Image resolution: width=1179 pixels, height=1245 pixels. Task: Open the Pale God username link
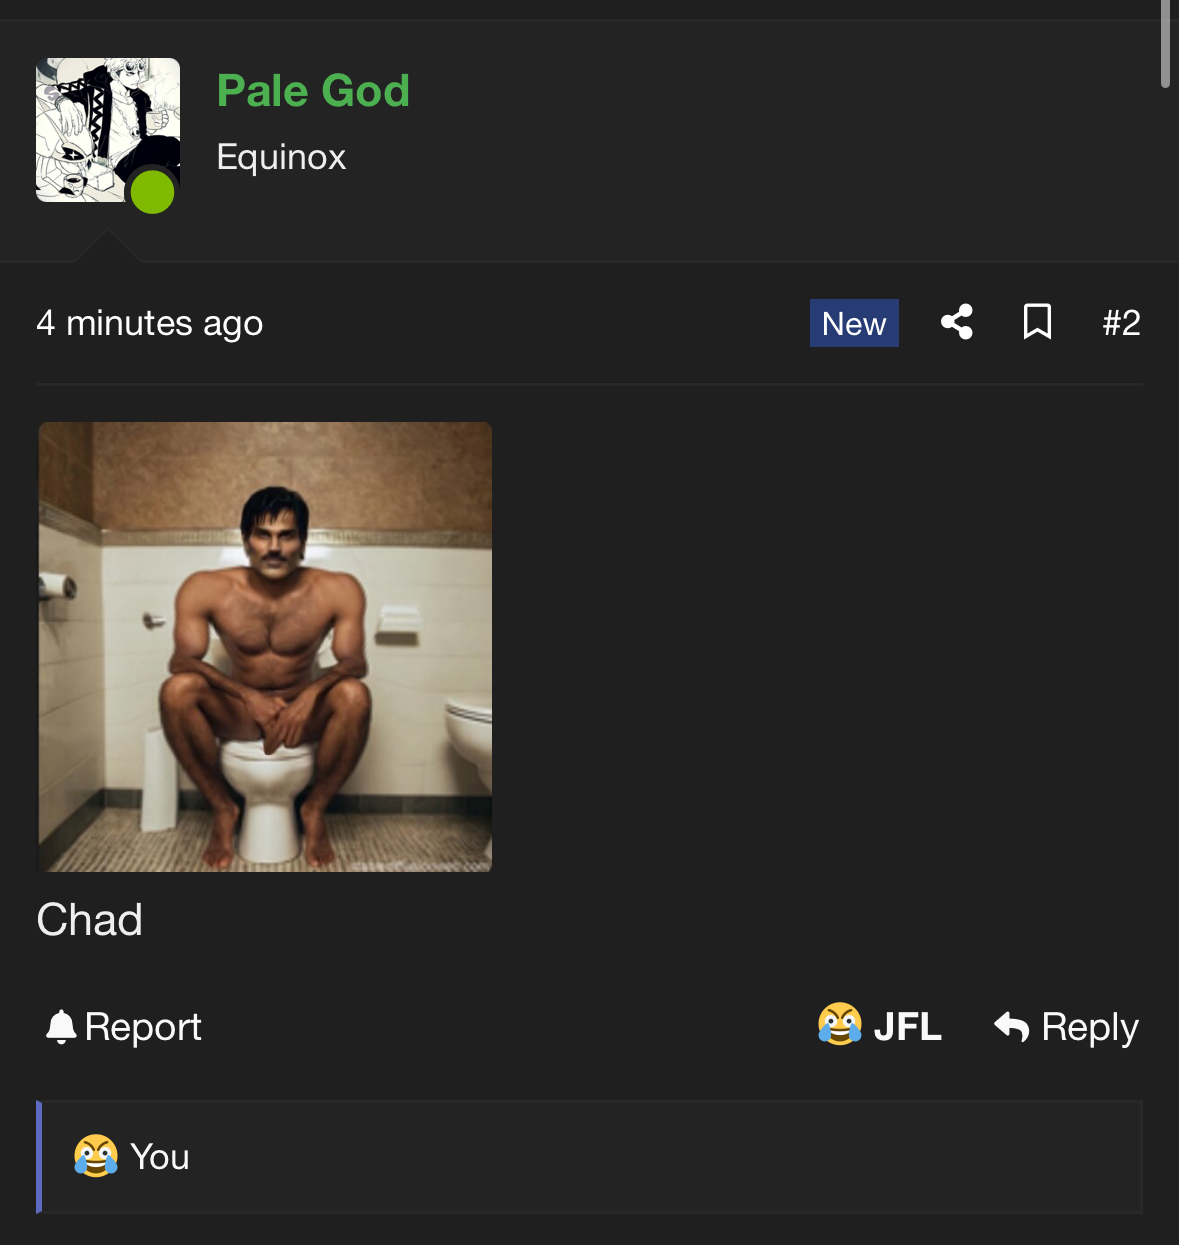tap(313, 91)
